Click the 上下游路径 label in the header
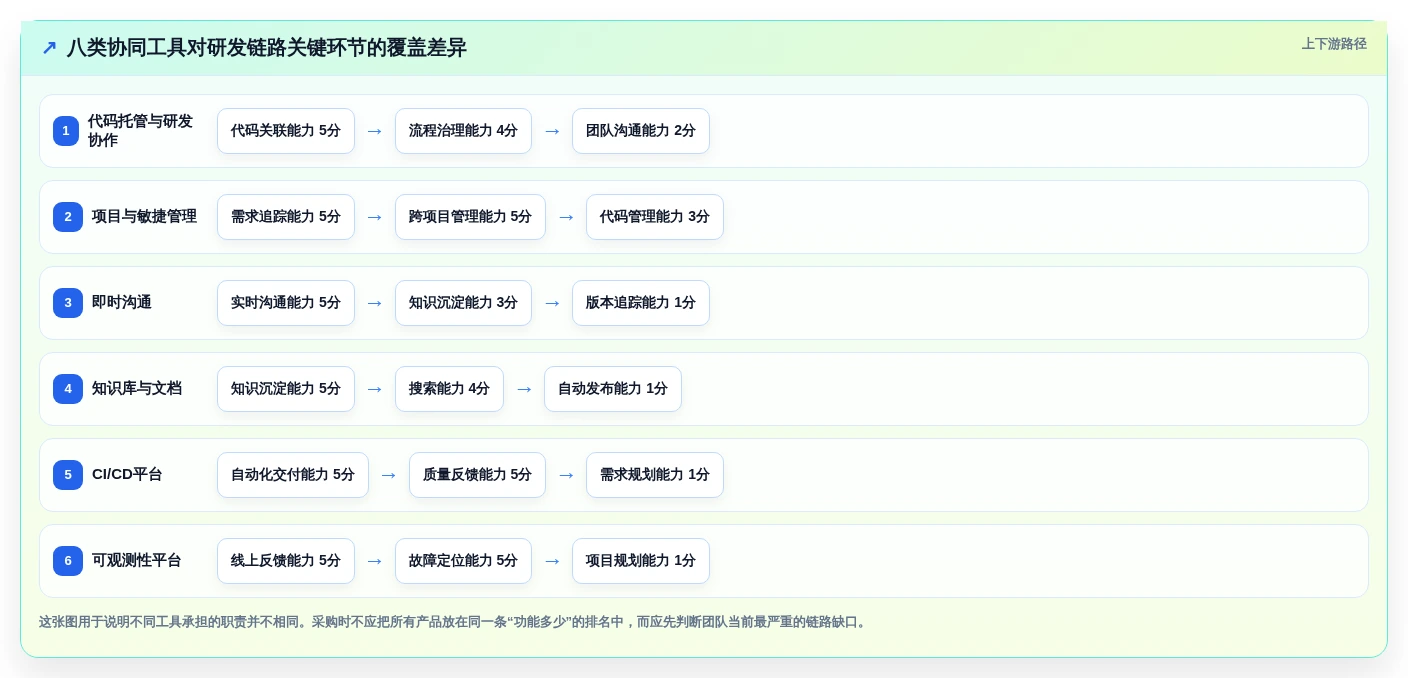This screenshot has width=1408, height=678. click(x=1334, y=44)
